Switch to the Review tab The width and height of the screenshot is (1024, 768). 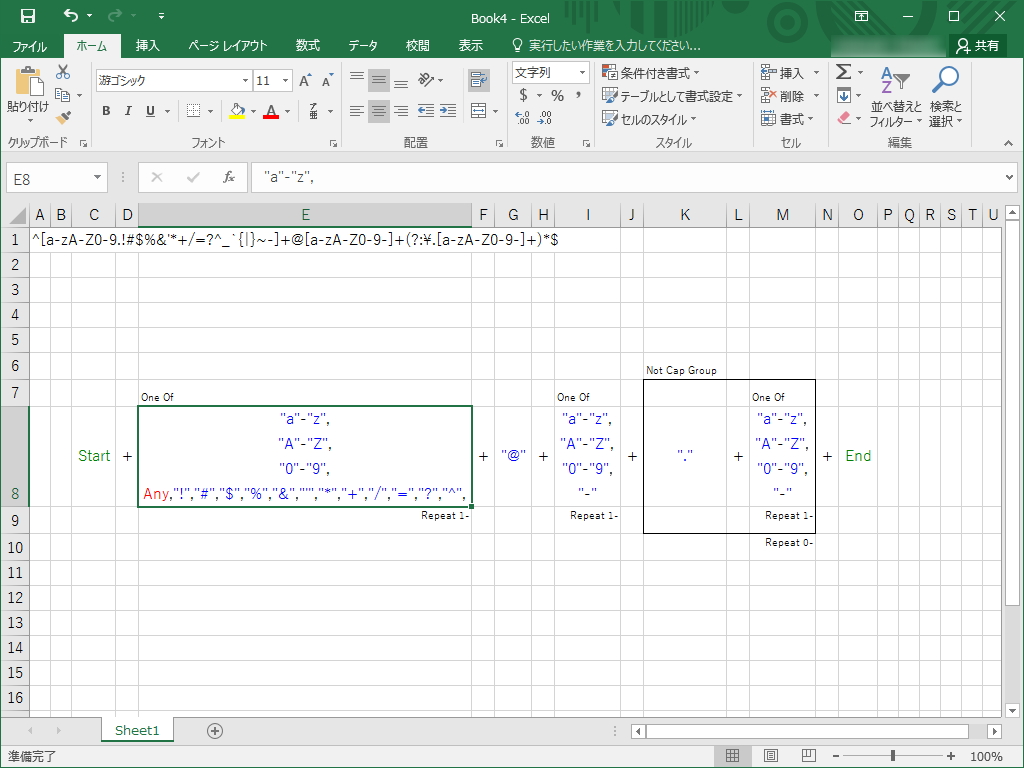417,45
